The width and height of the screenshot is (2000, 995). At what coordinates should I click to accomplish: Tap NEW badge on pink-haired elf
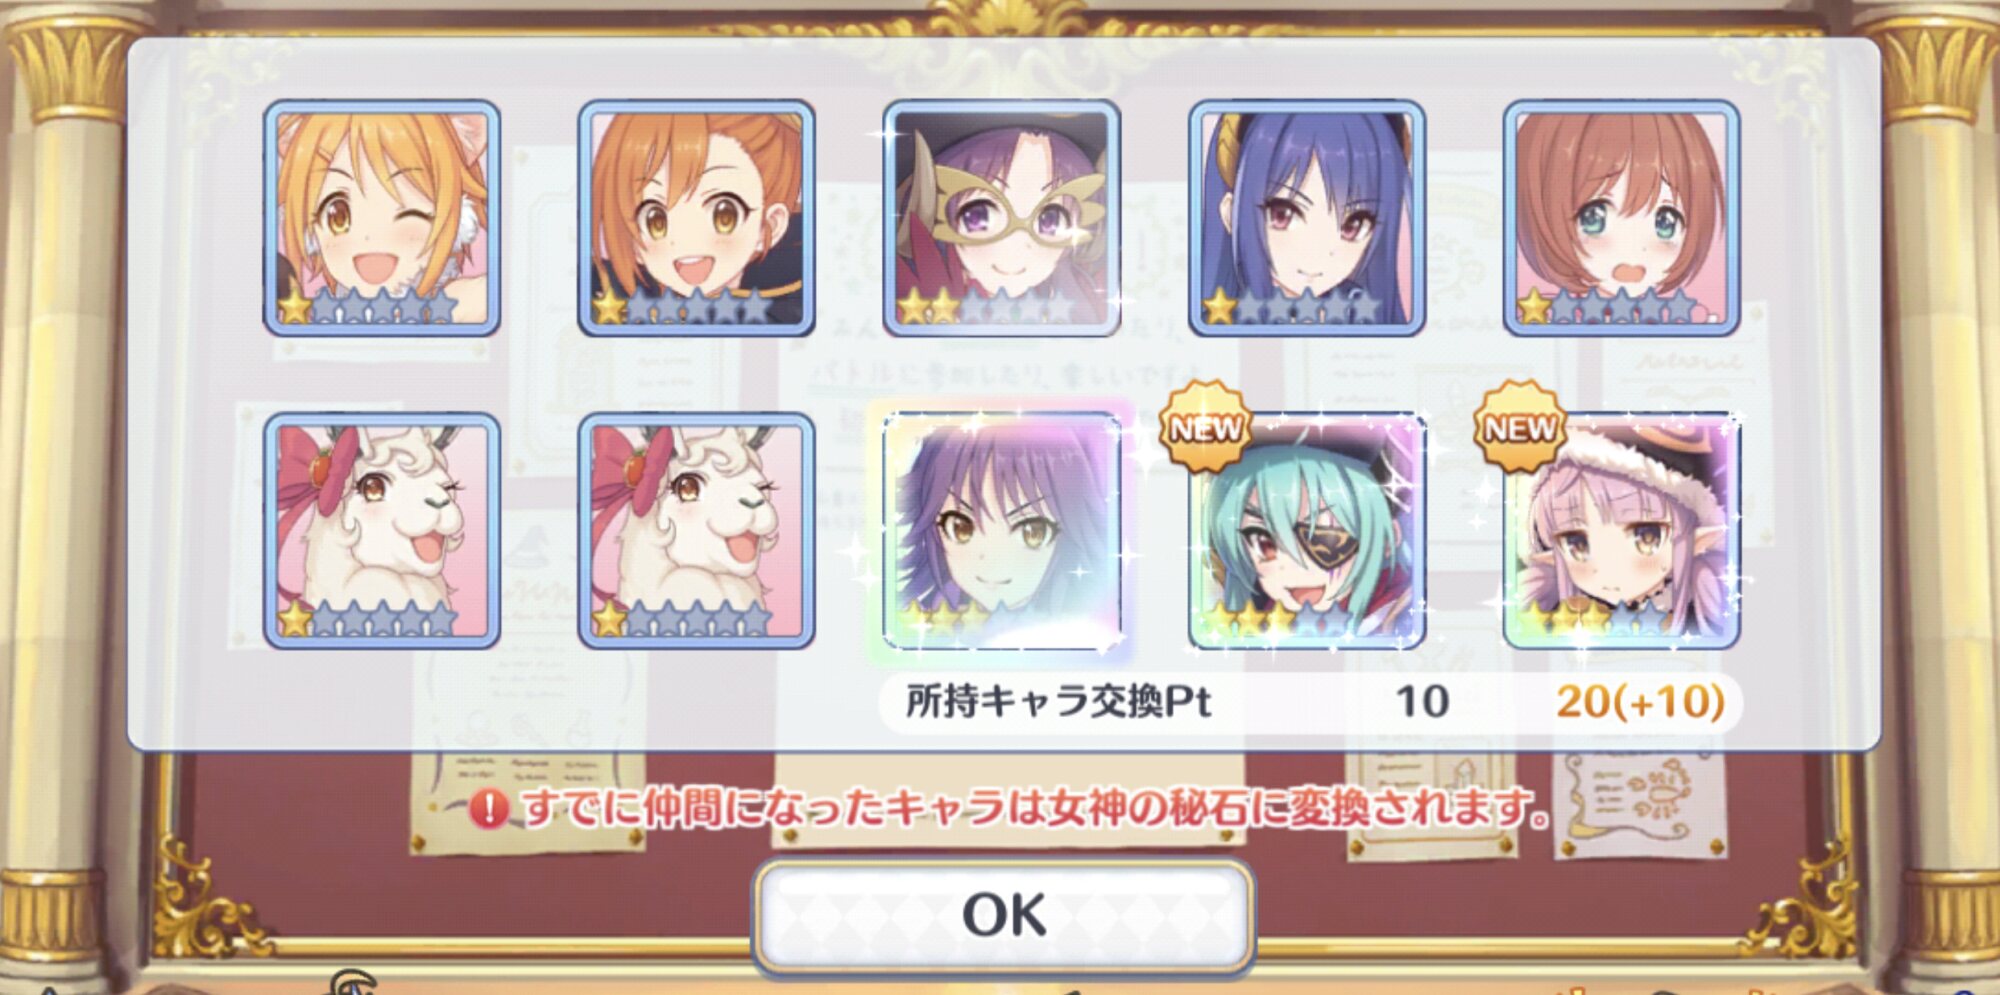tap(1520, 427)
